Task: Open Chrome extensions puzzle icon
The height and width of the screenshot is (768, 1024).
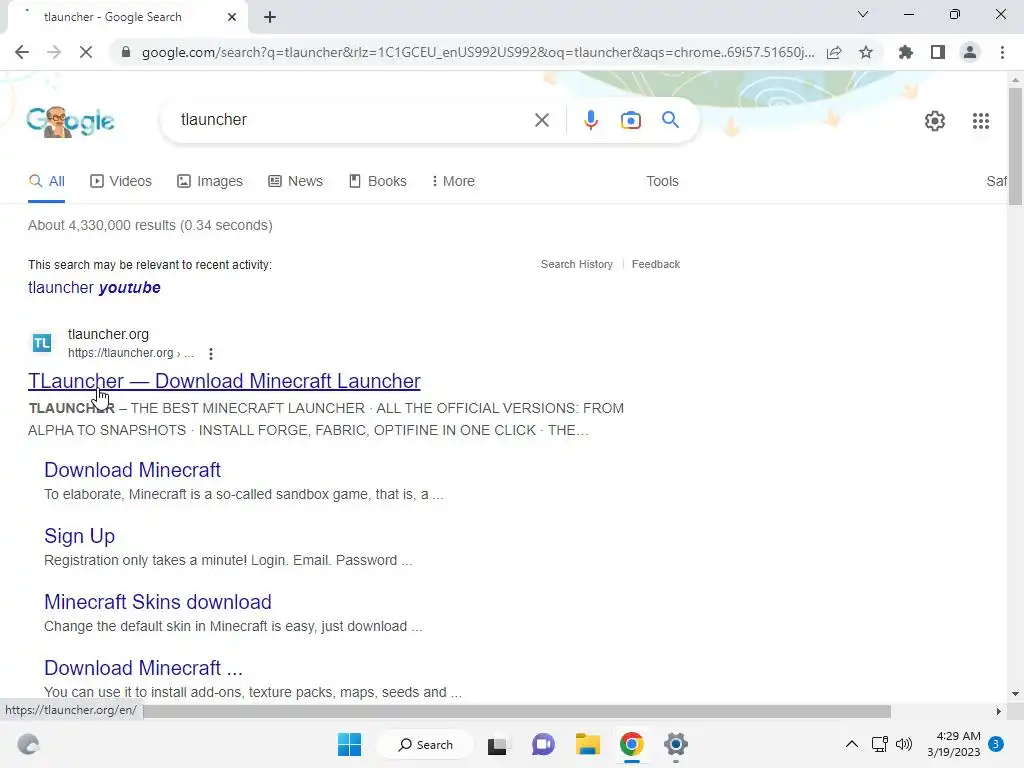Action: point(906,52)
